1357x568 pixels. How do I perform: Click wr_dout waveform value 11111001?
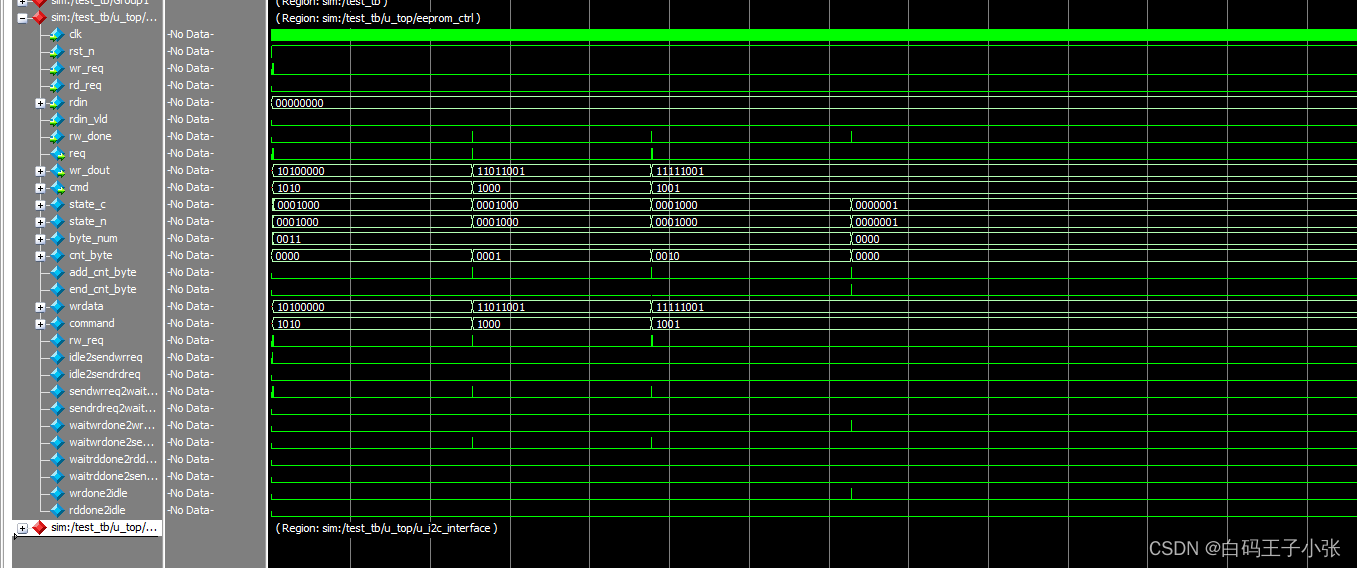point(680,171)
